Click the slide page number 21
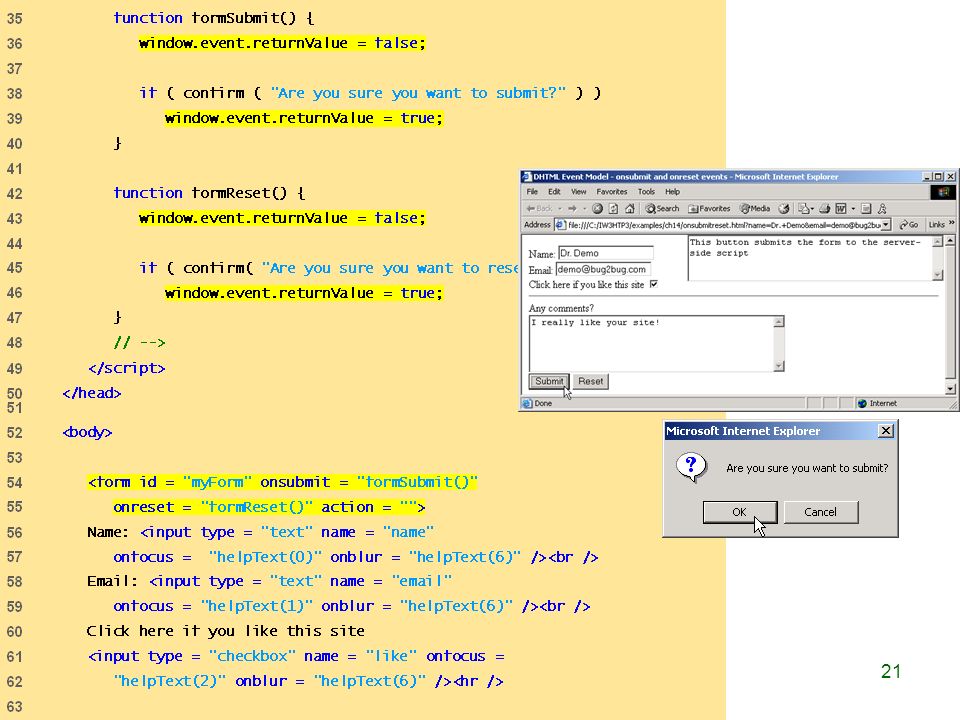 (x=891, y=671)
